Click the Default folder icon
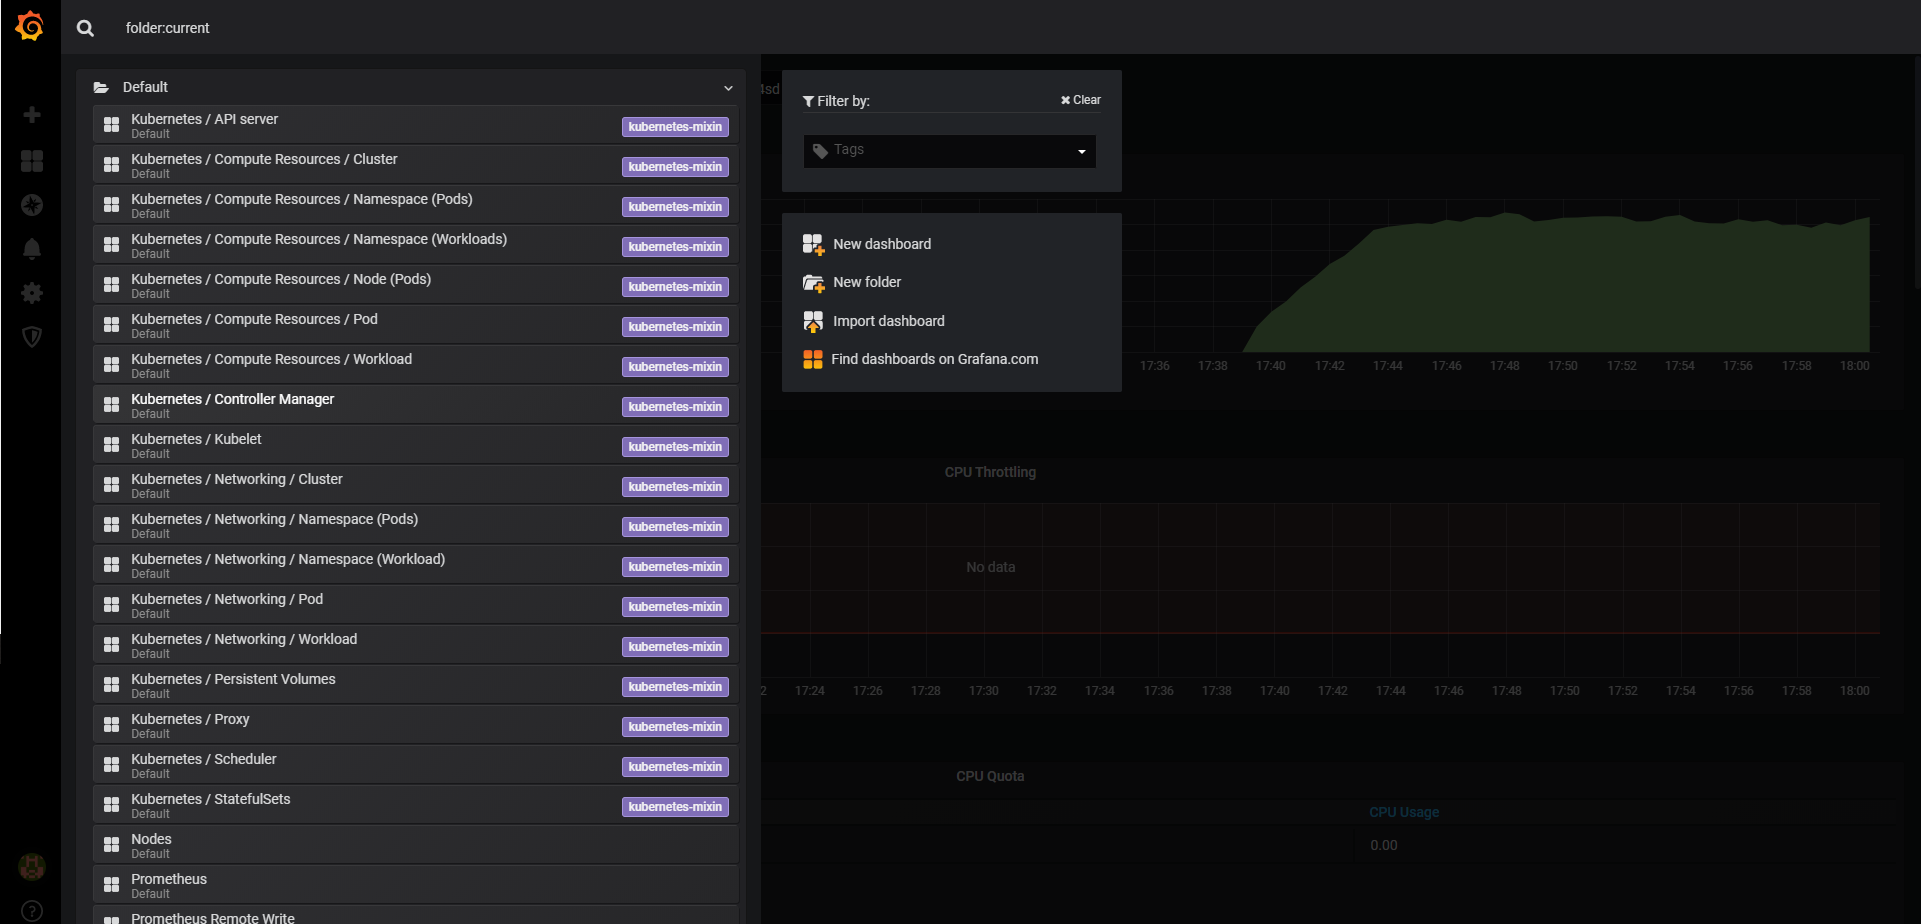 click(101, 88)
